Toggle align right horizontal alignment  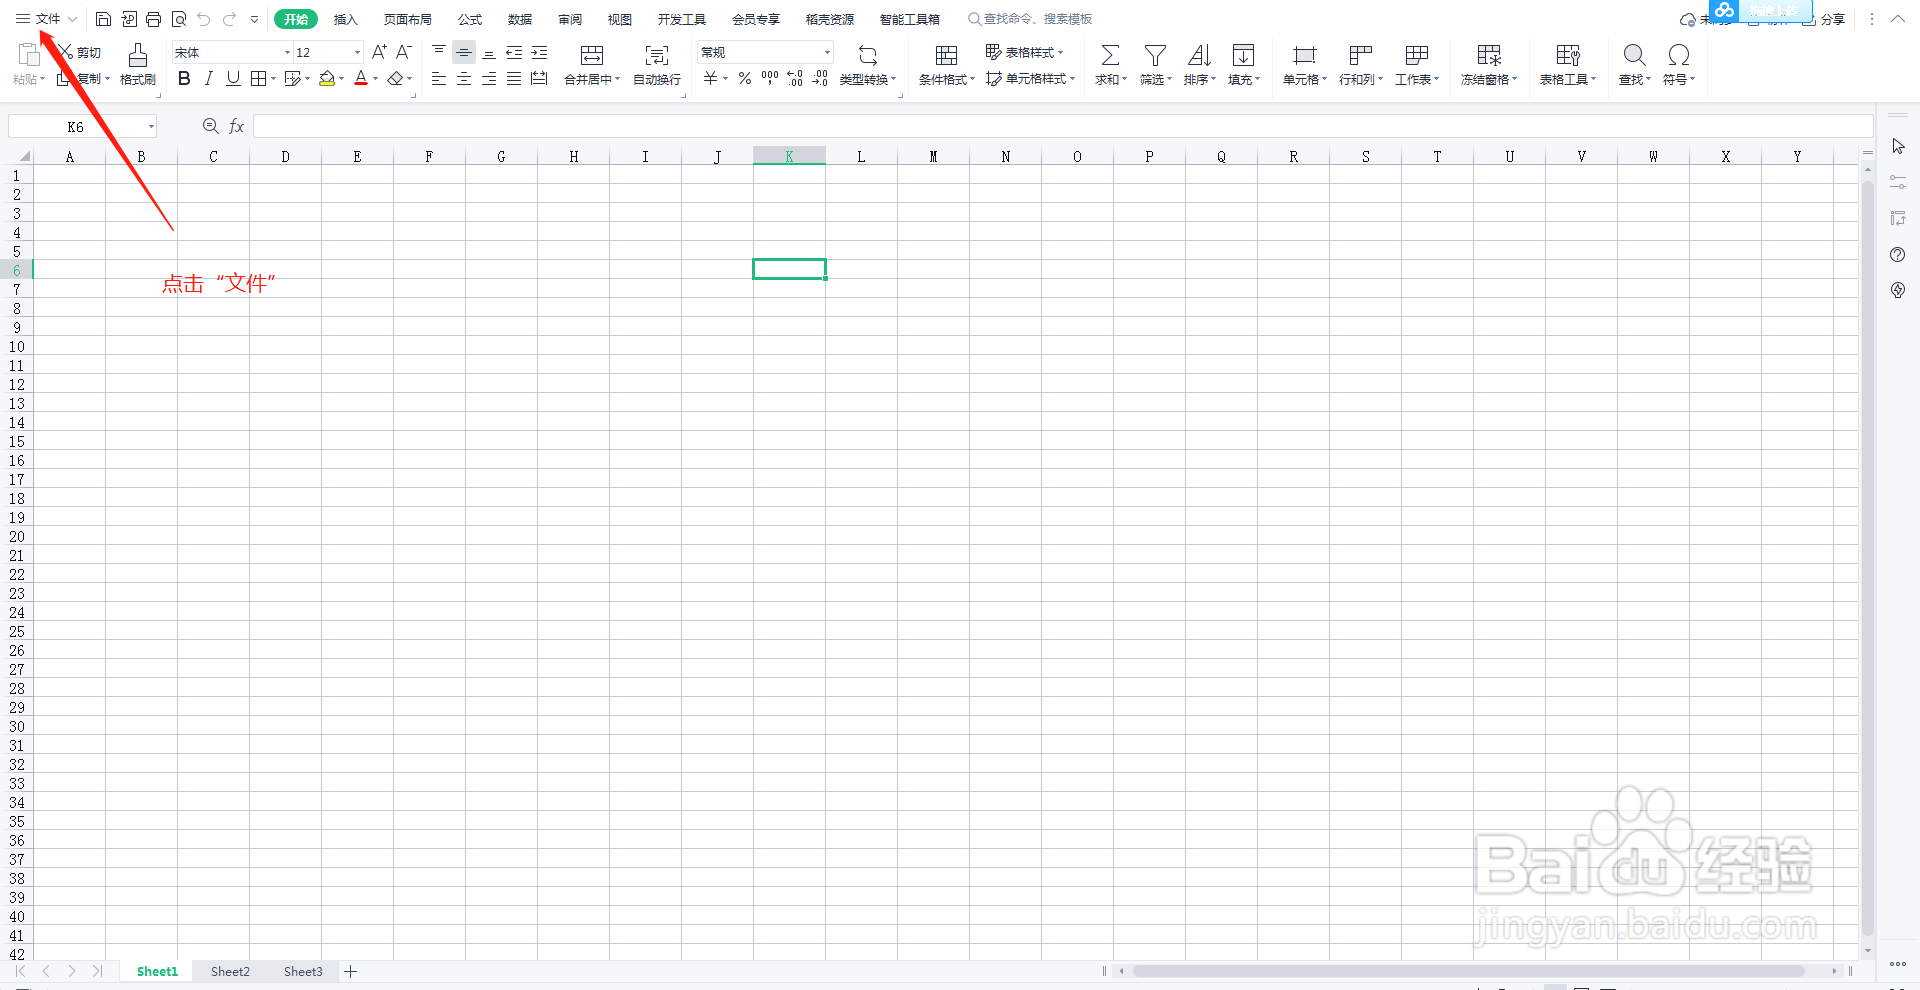(489, 78)
